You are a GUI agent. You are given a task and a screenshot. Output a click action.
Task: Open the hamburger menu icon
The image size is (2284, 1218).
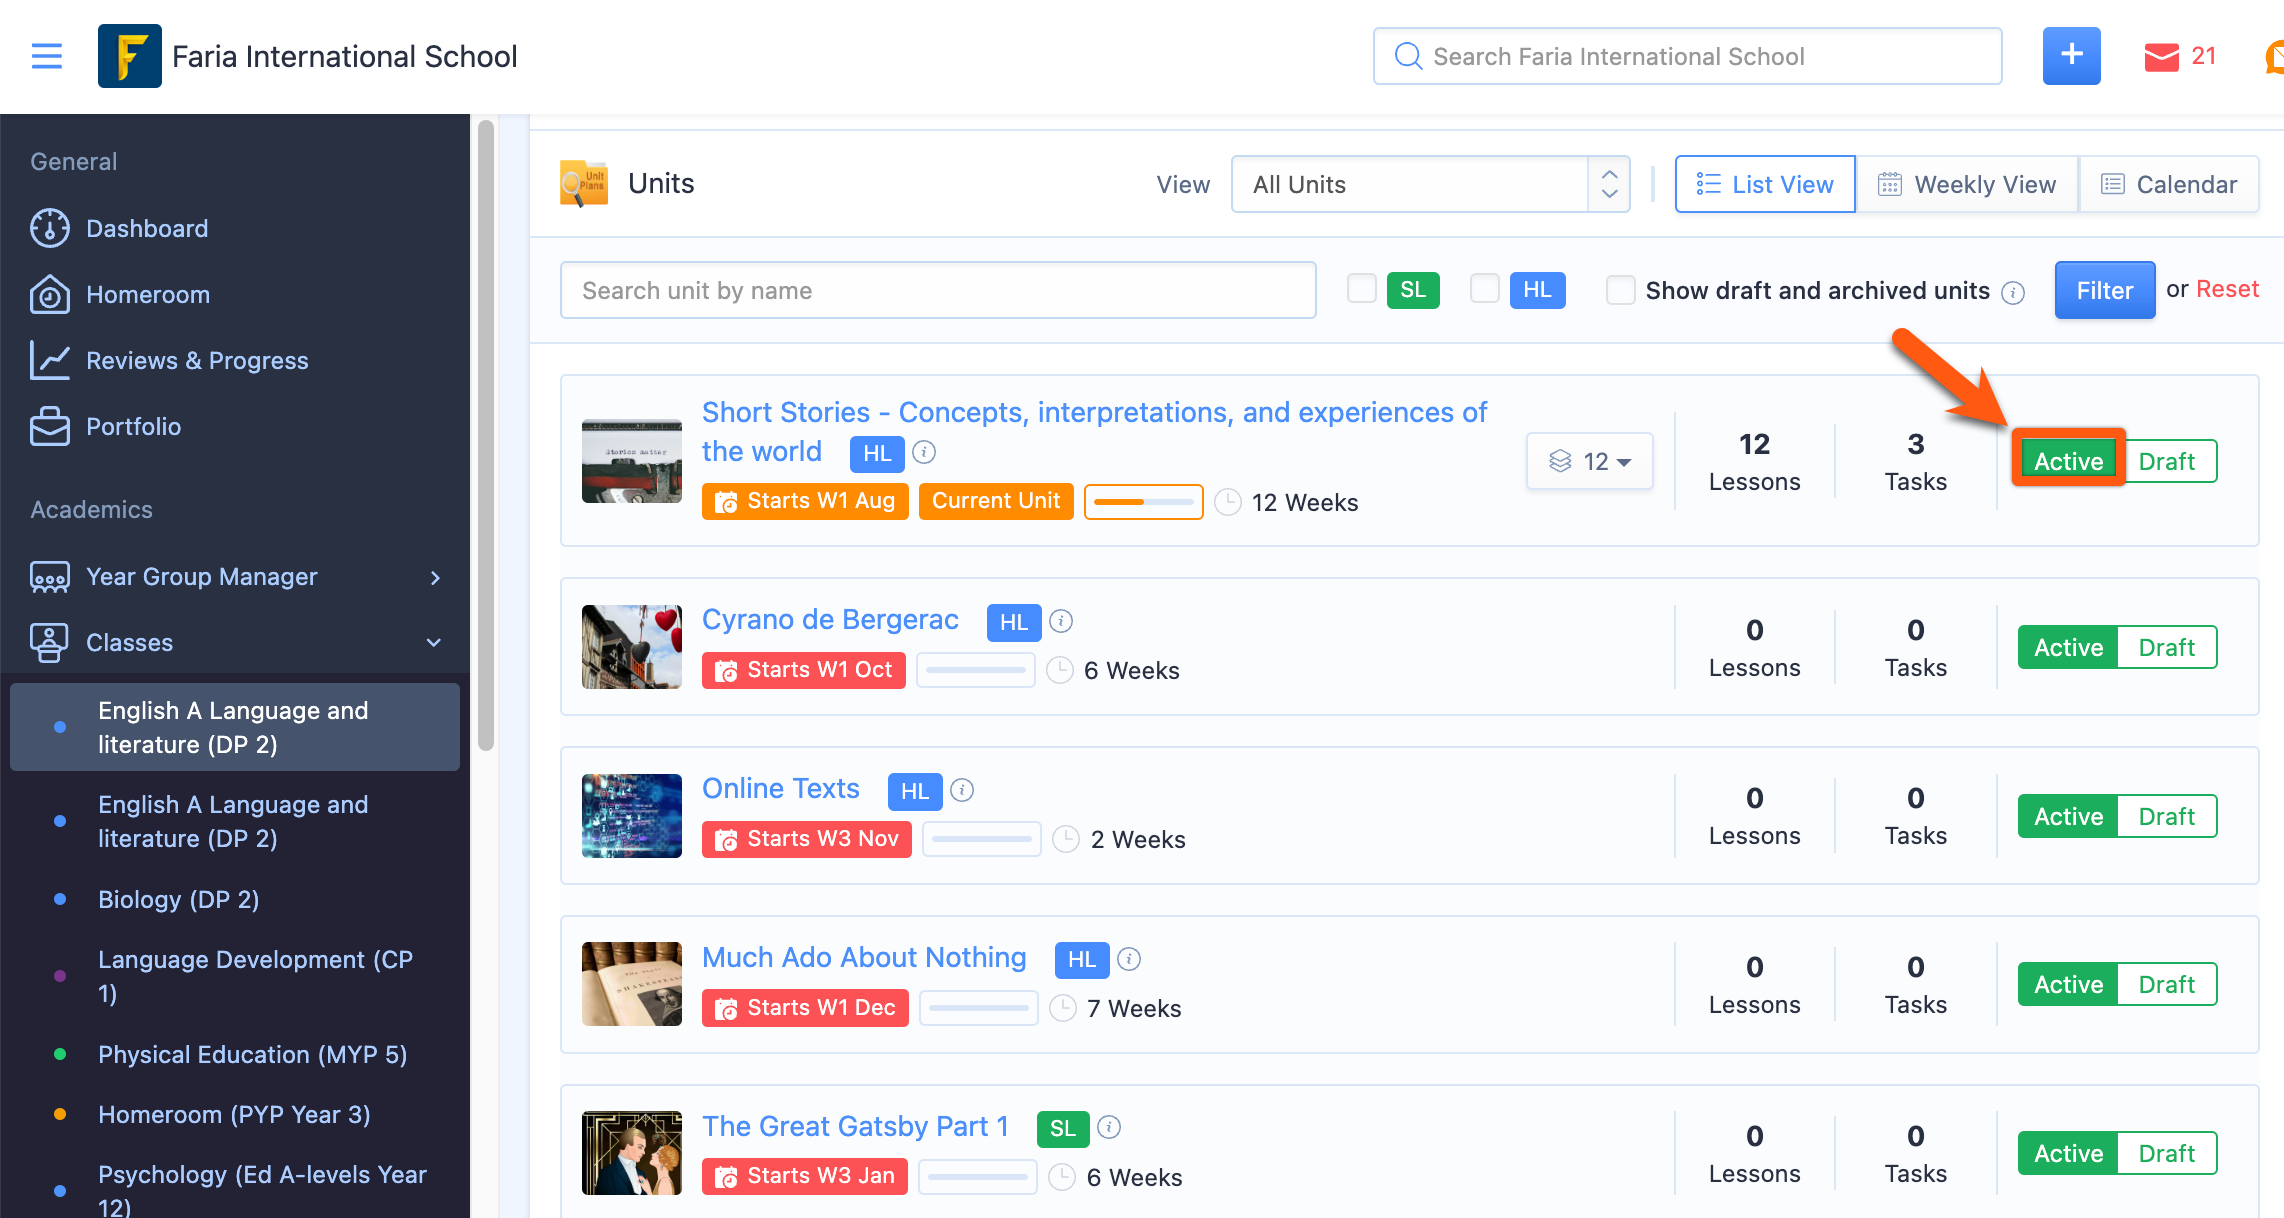pos(47,56)
